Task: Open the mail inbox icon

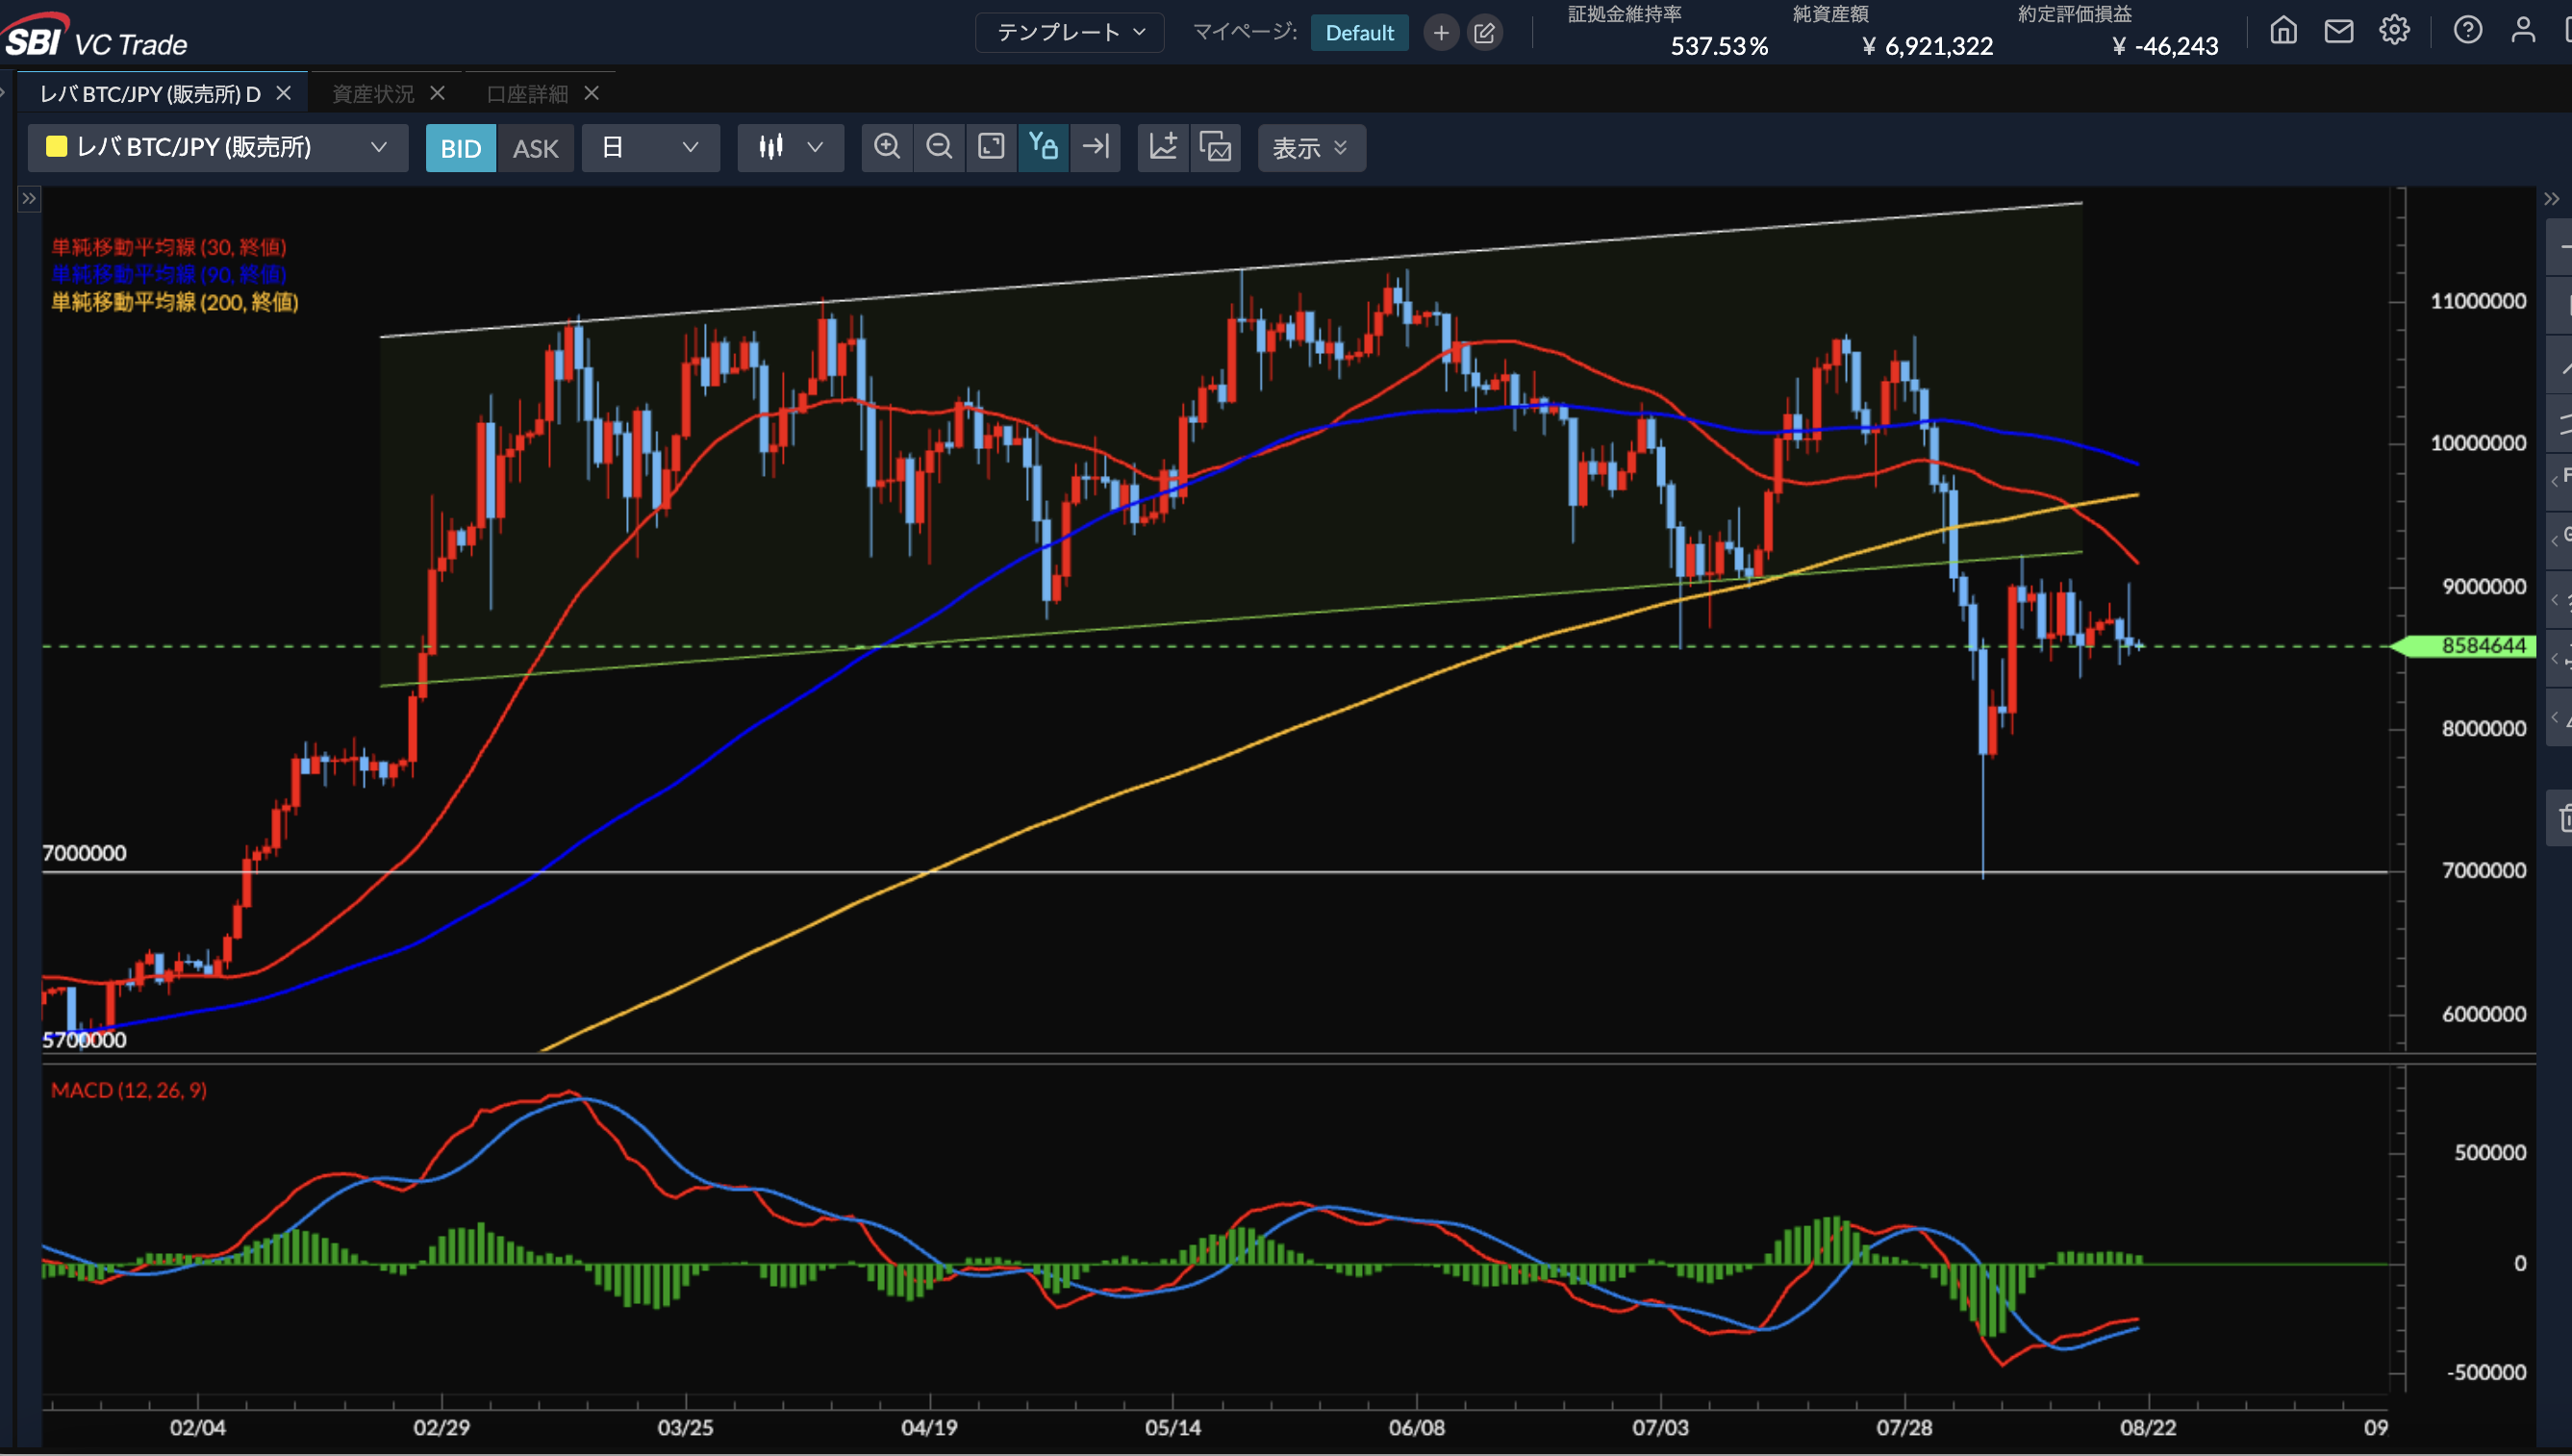Action: click(x=2339, y=31)
